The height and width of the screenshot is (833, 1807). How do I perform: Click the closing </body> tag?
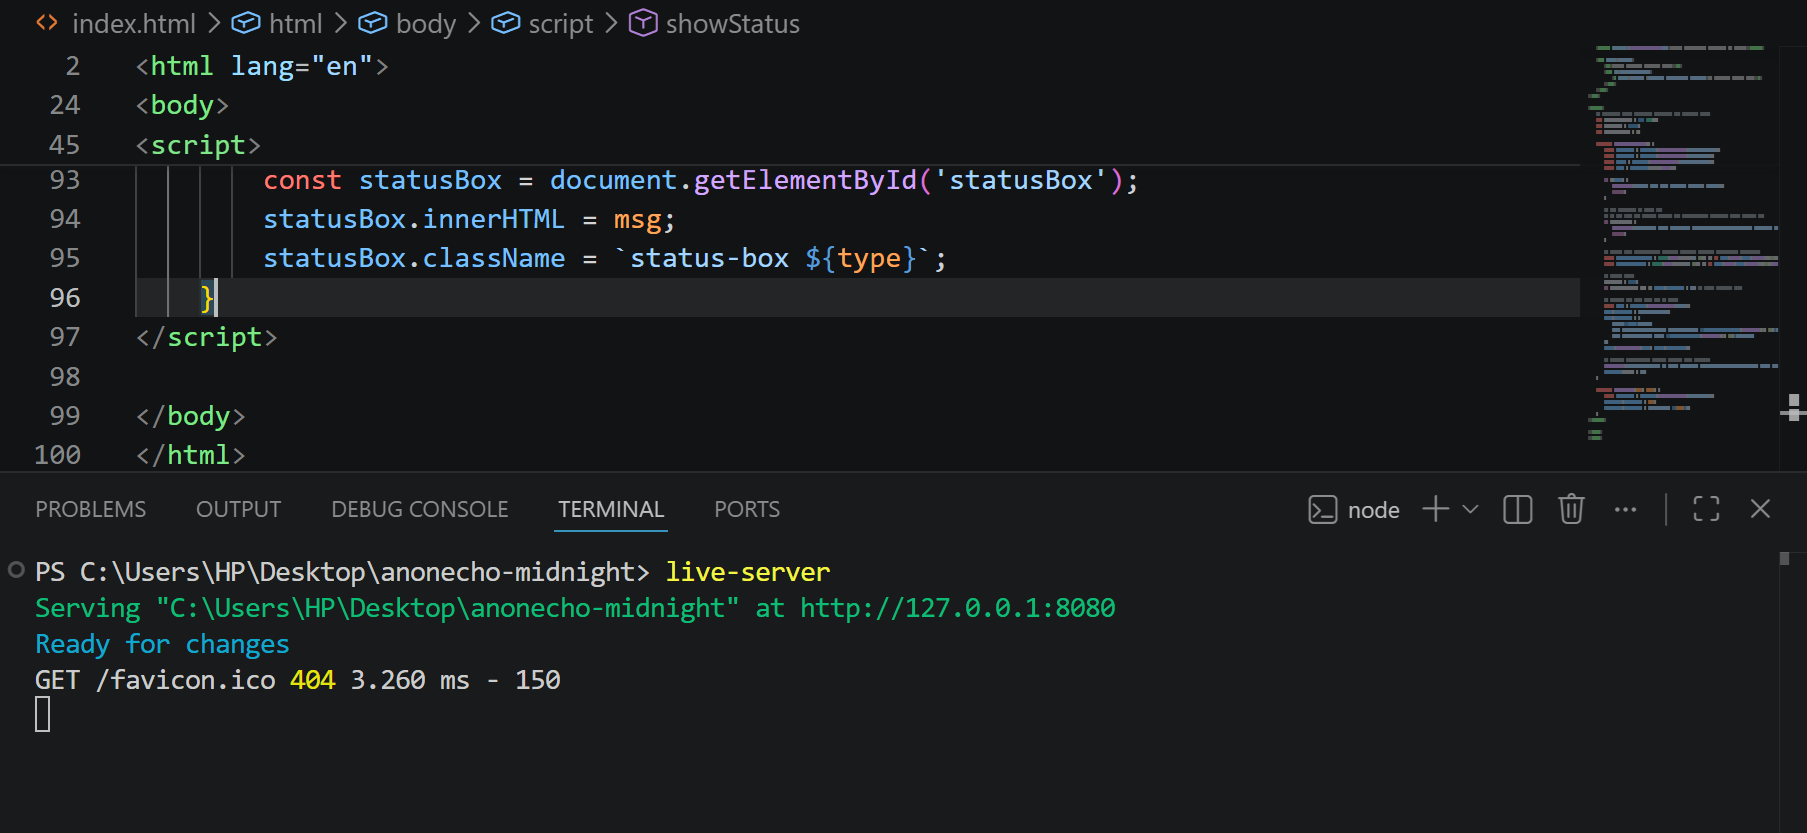point(191,416)
